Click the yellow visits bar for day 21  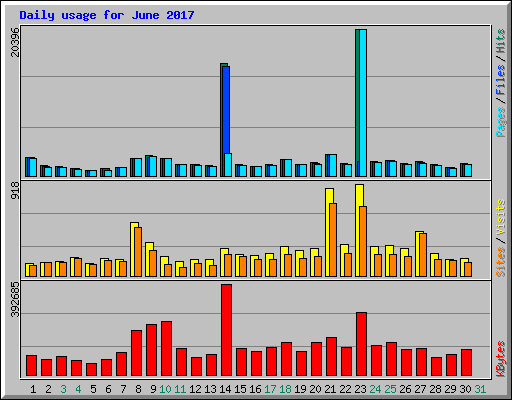tap(328, 232)
